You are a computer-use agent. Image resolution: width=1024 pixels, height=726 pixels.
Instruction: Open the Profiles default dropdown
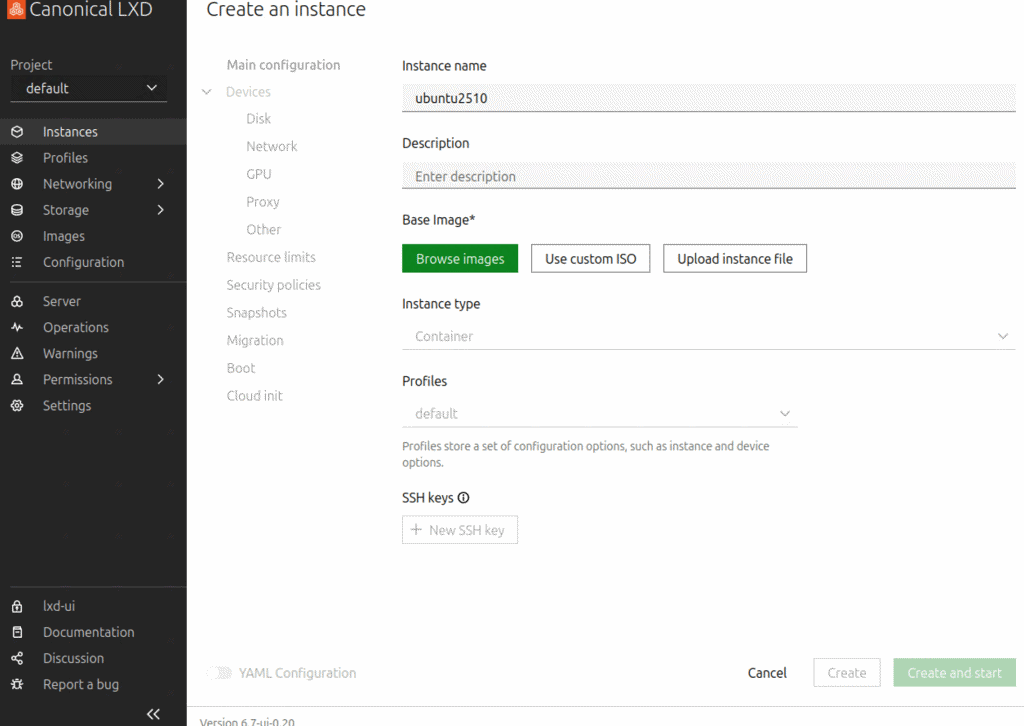600,414
